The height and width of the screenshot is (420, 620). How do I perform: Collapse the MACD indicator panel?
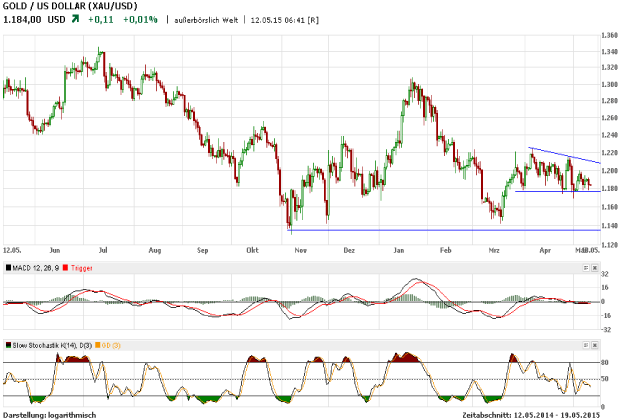pyautogui.click(x=587, y=268)
